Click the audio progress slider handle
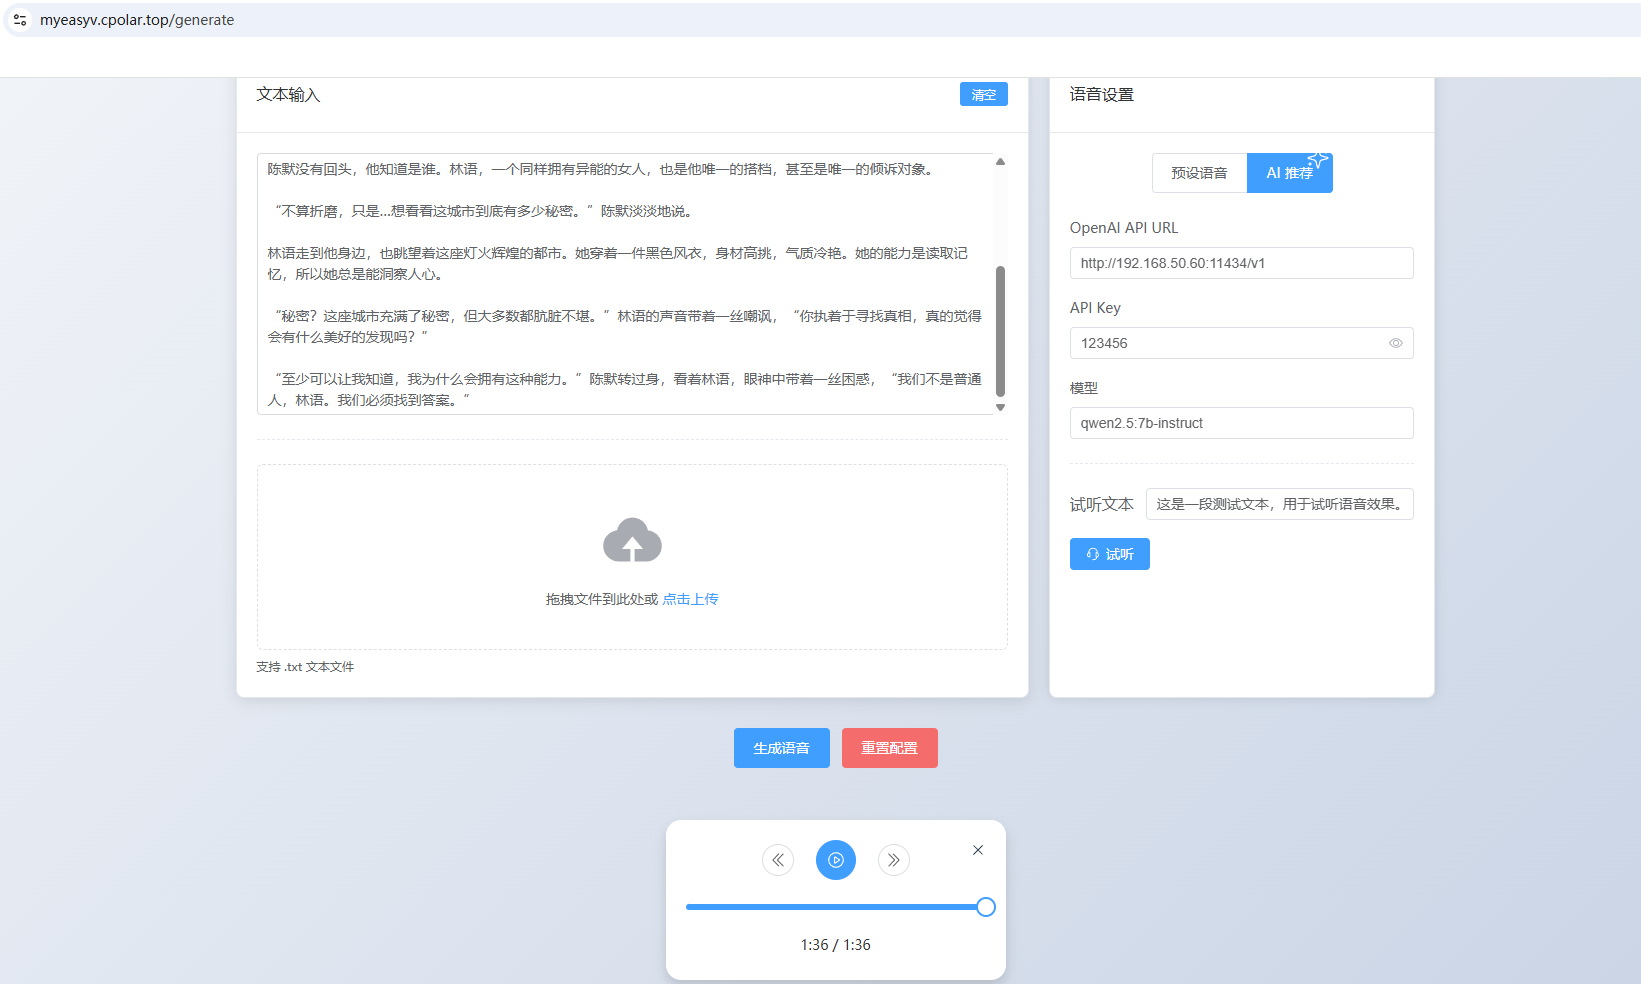This screenshot has height=984, width=1641. pyautogui.click(x=986, y=907)
